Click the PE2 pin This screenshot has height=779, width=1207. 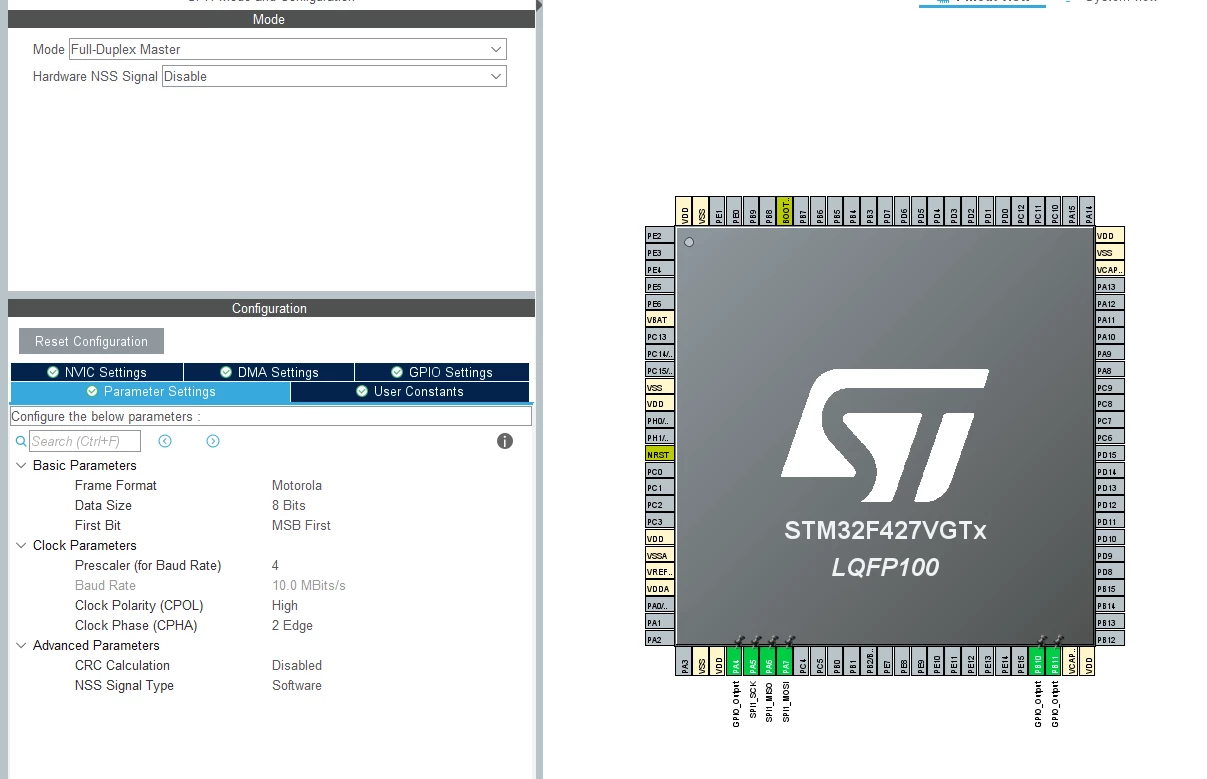click(x=660, y=236)
